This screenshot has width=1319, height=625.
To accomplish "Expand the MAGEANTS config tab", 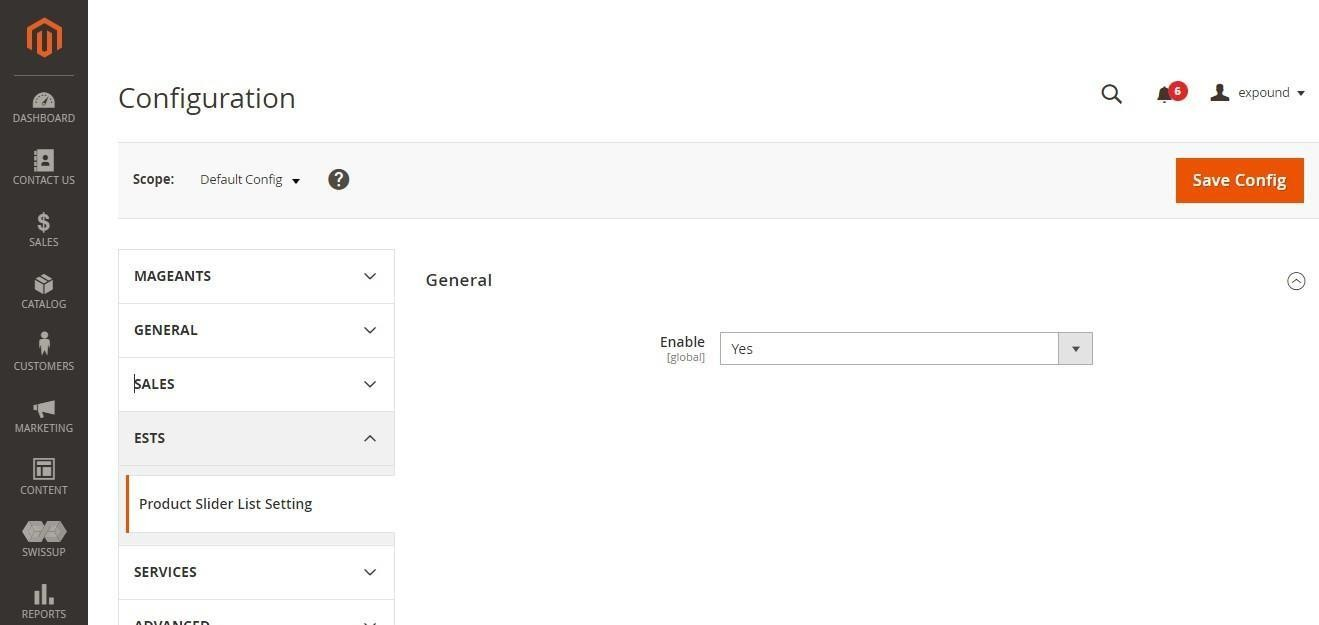I will (256, 276).
